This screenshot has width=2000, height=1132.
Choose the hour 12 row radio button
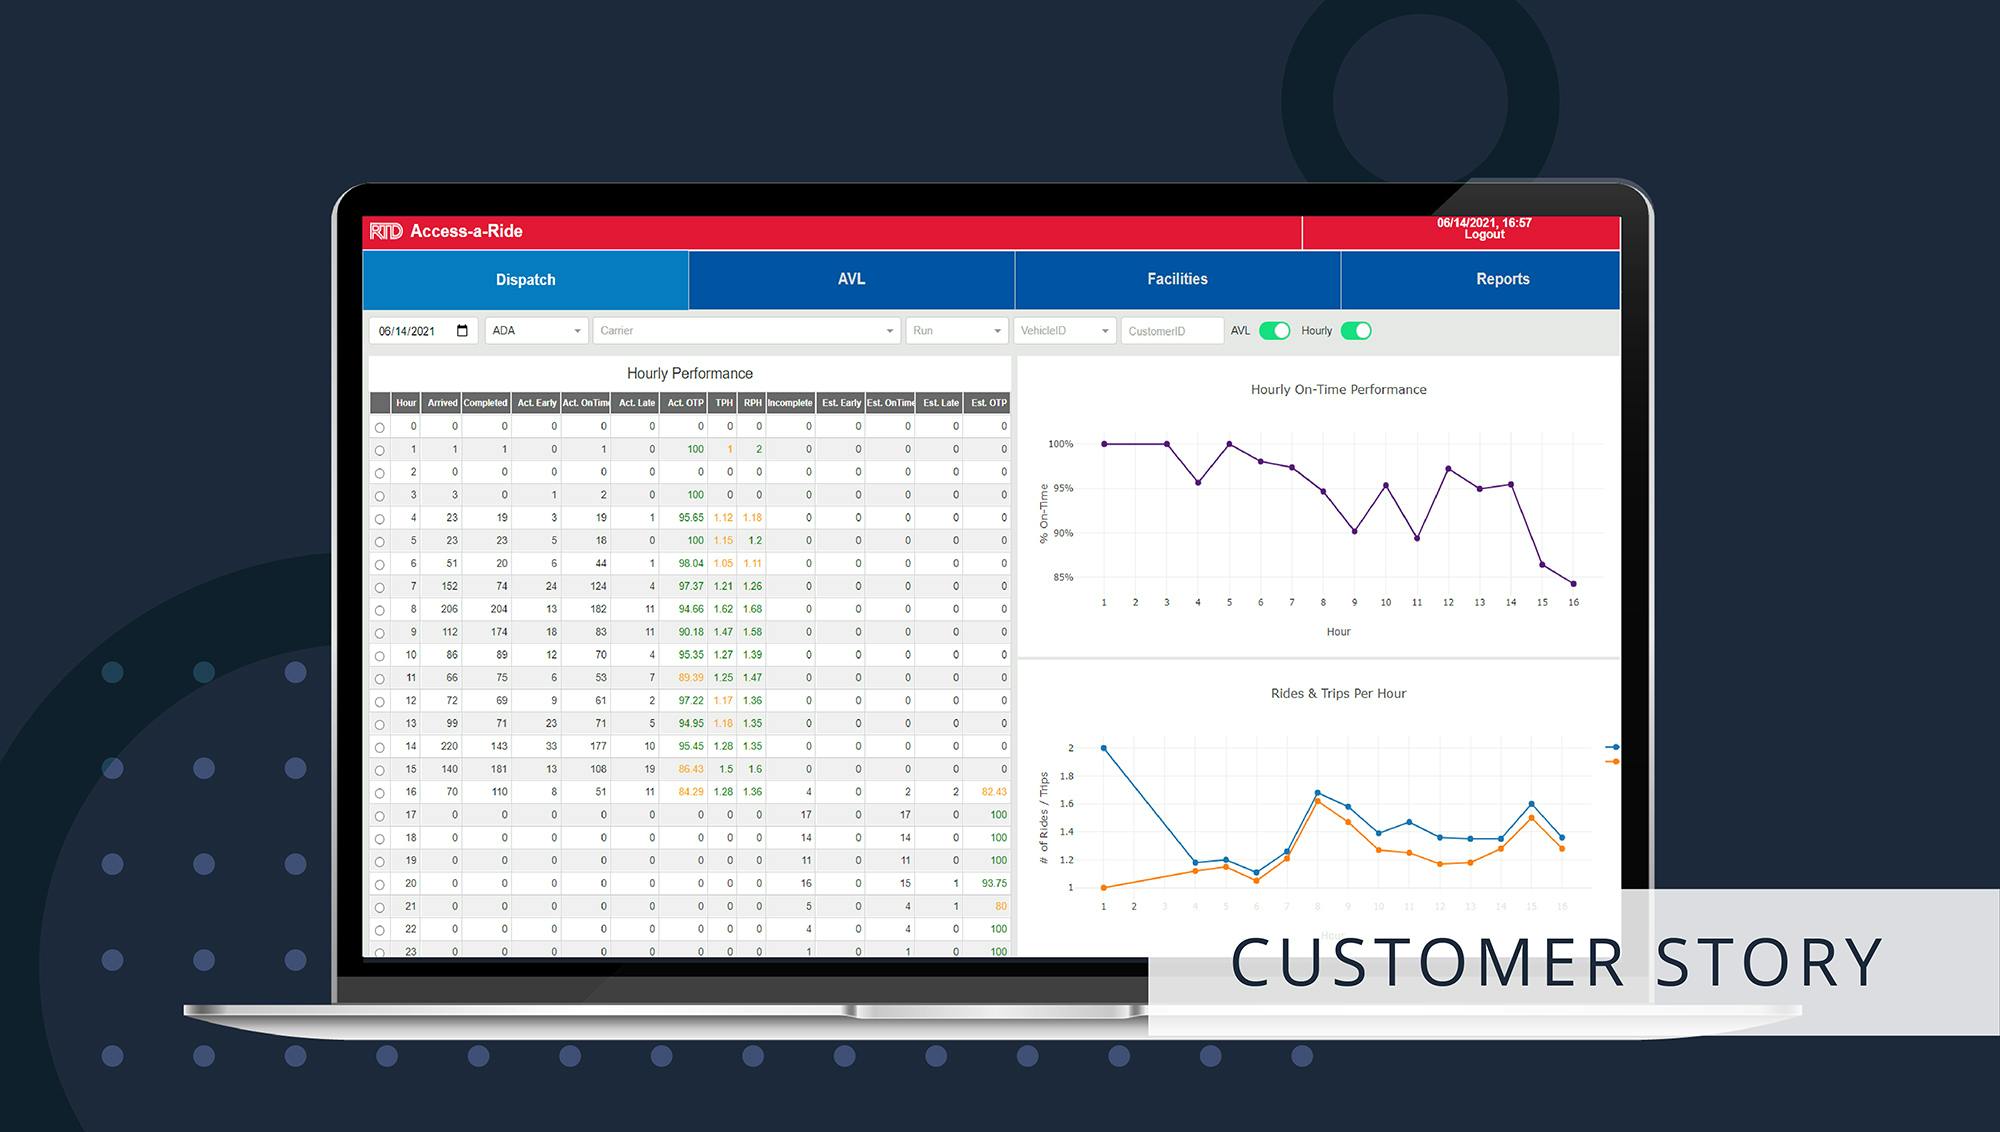(380, 702)
